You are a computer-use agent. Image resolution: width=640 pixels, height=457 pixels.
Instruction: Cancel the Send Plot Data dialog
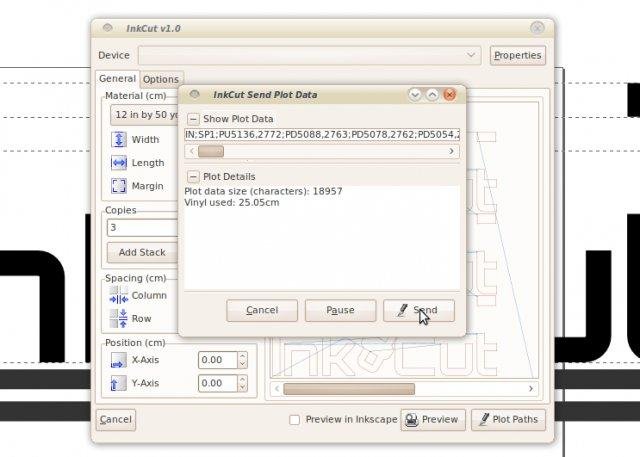click(262, 311)
